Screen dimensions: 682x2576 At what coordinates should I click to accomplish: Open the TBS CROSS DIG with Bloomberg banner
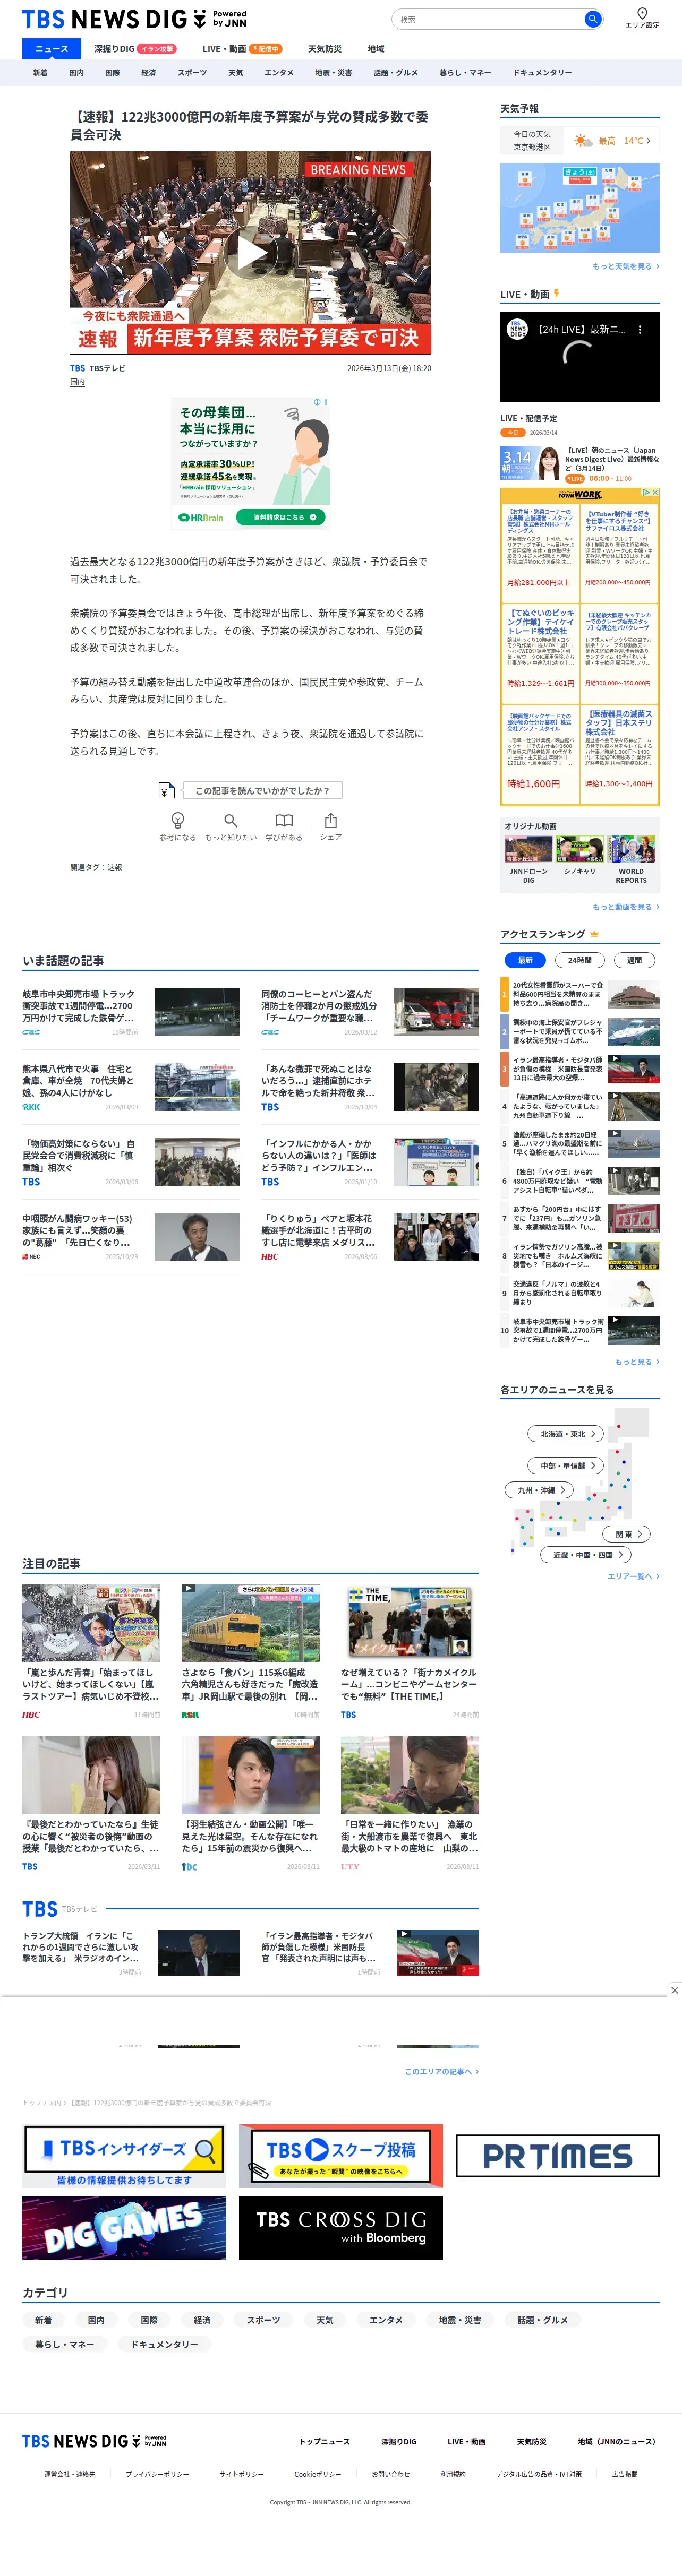pyautogui.click(x=340, y=2228)
